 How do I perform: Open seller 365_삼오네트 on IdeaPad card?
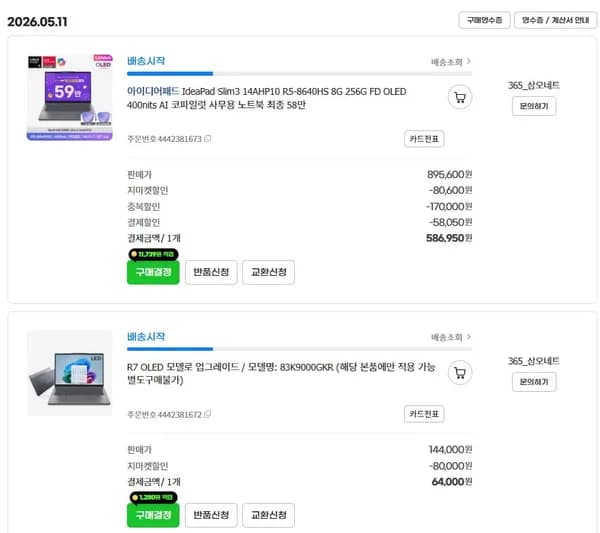click(x=534, y=85)
